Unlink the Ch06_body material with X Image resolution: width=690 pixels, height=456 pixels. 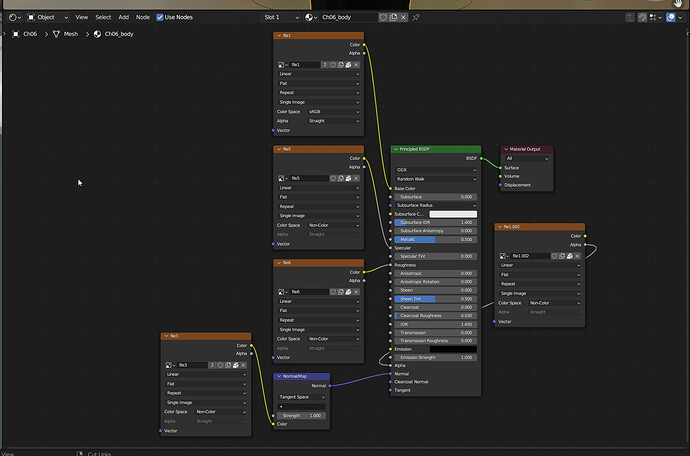coord(403,17)
